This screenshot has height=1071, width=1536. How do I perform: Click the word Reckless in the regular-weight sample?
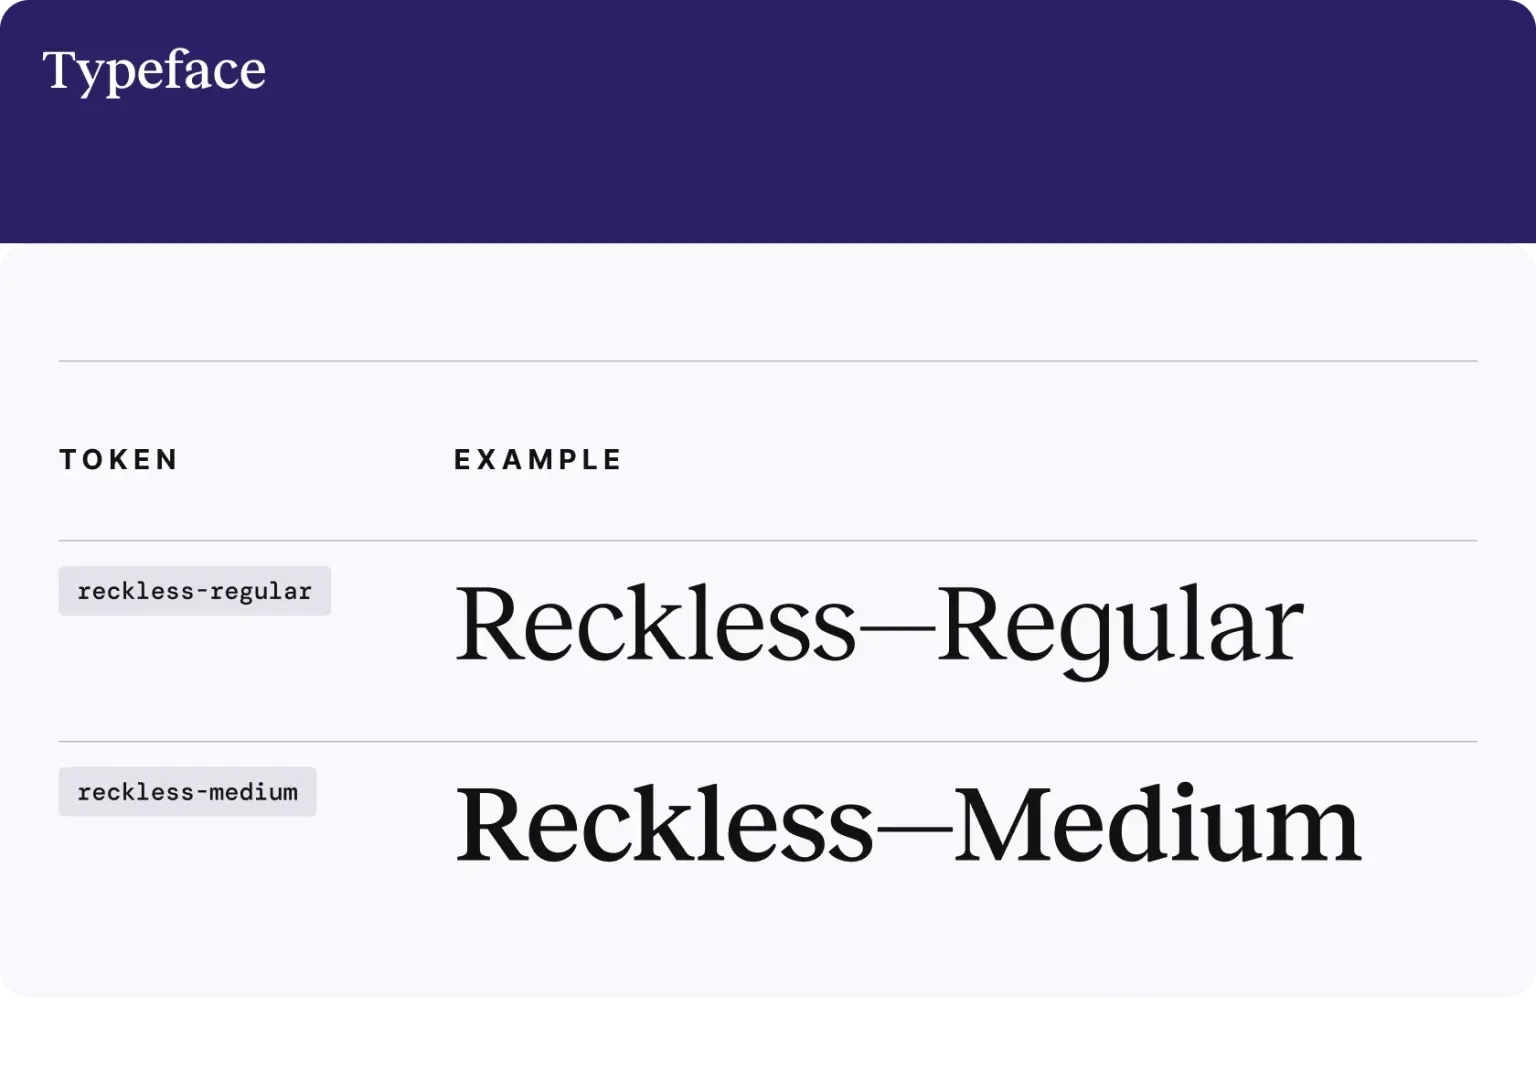point(656,623)
